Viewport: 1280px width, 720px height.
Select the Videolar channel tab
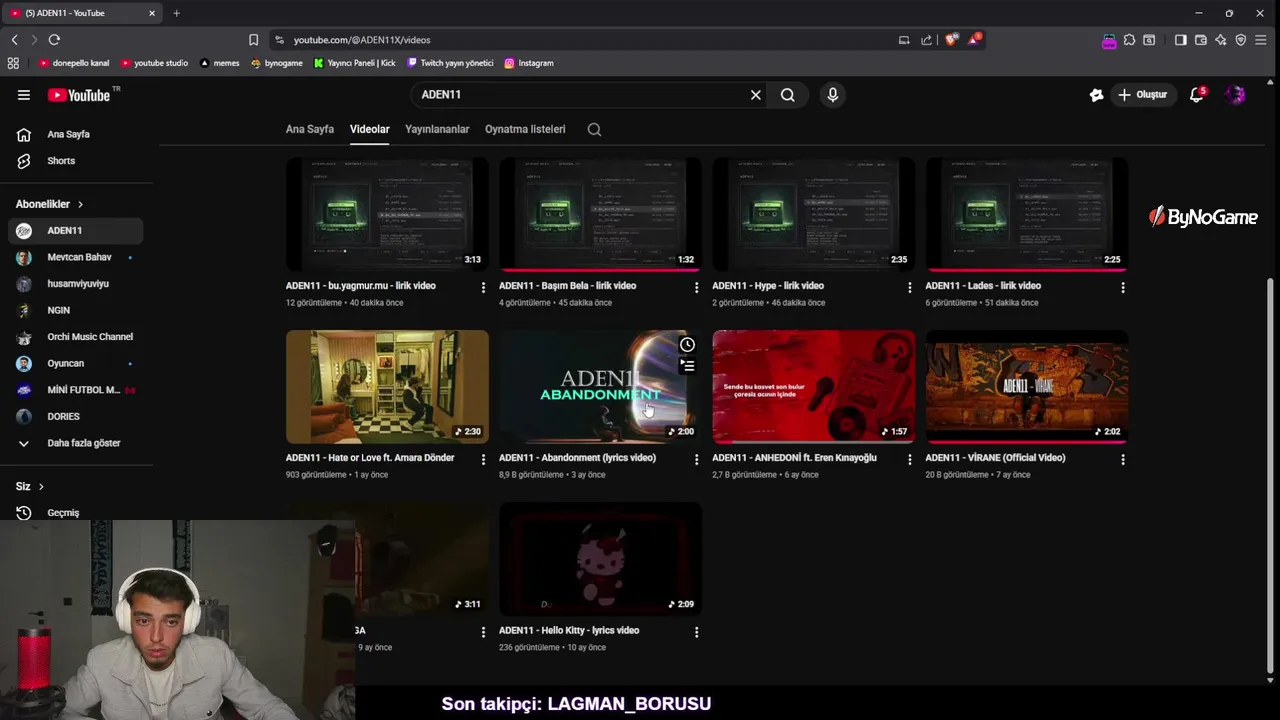coord(369,129)
